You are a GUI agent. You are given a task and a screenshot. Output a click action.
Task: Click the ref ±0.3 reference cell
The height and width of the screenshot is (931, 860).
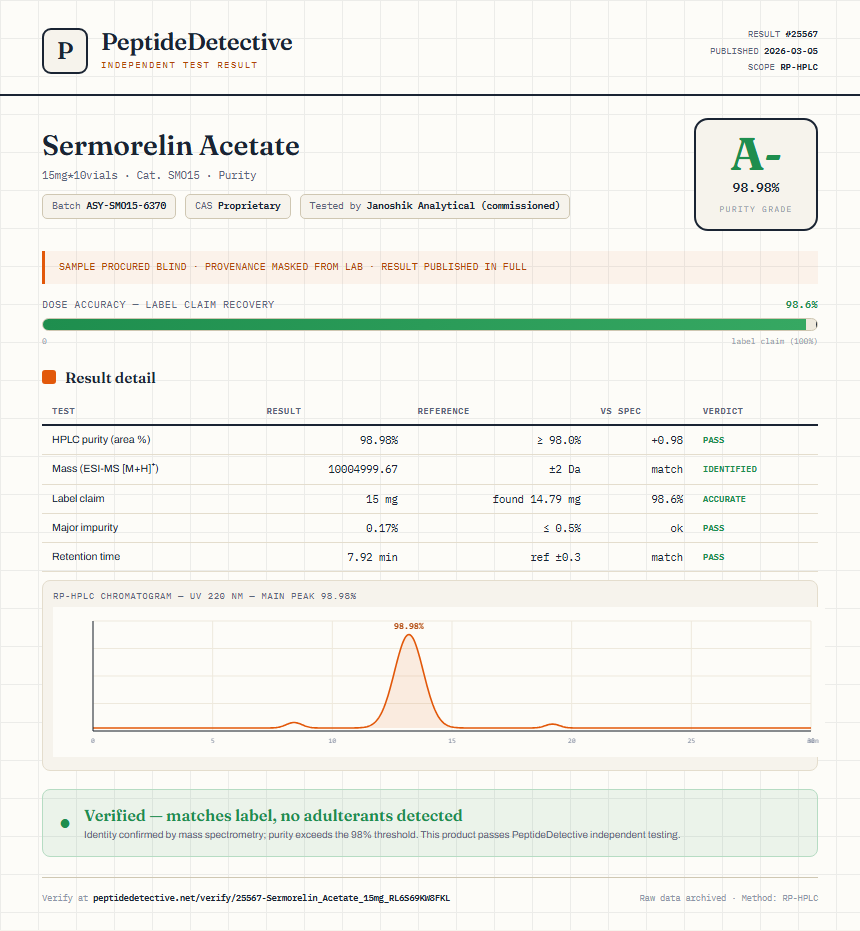[x=555, y=558]
